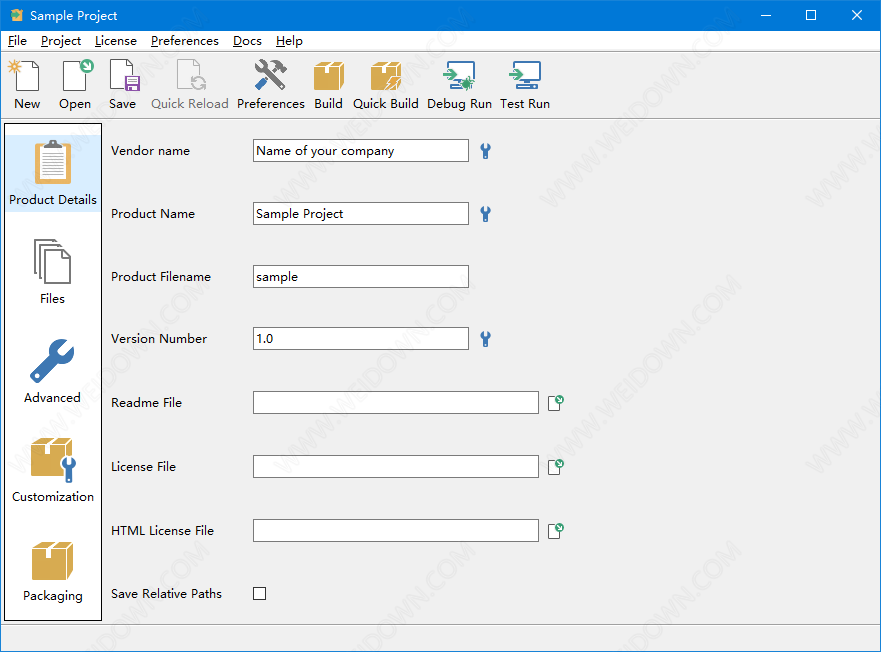Click into the Vendor name field
The height and width of the screenshot is (652, 881).
[361, 151]
